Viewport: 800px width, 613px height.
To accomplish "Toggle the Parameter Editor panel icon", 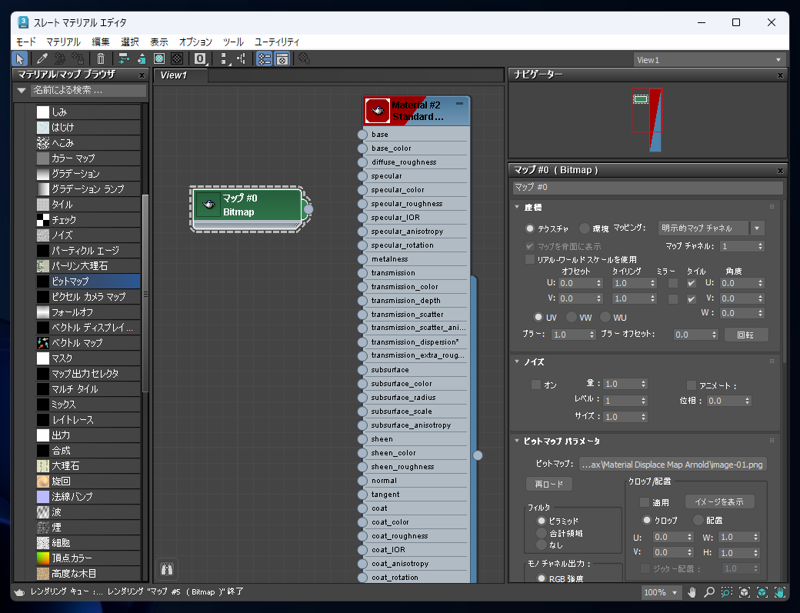I will 282,59.
